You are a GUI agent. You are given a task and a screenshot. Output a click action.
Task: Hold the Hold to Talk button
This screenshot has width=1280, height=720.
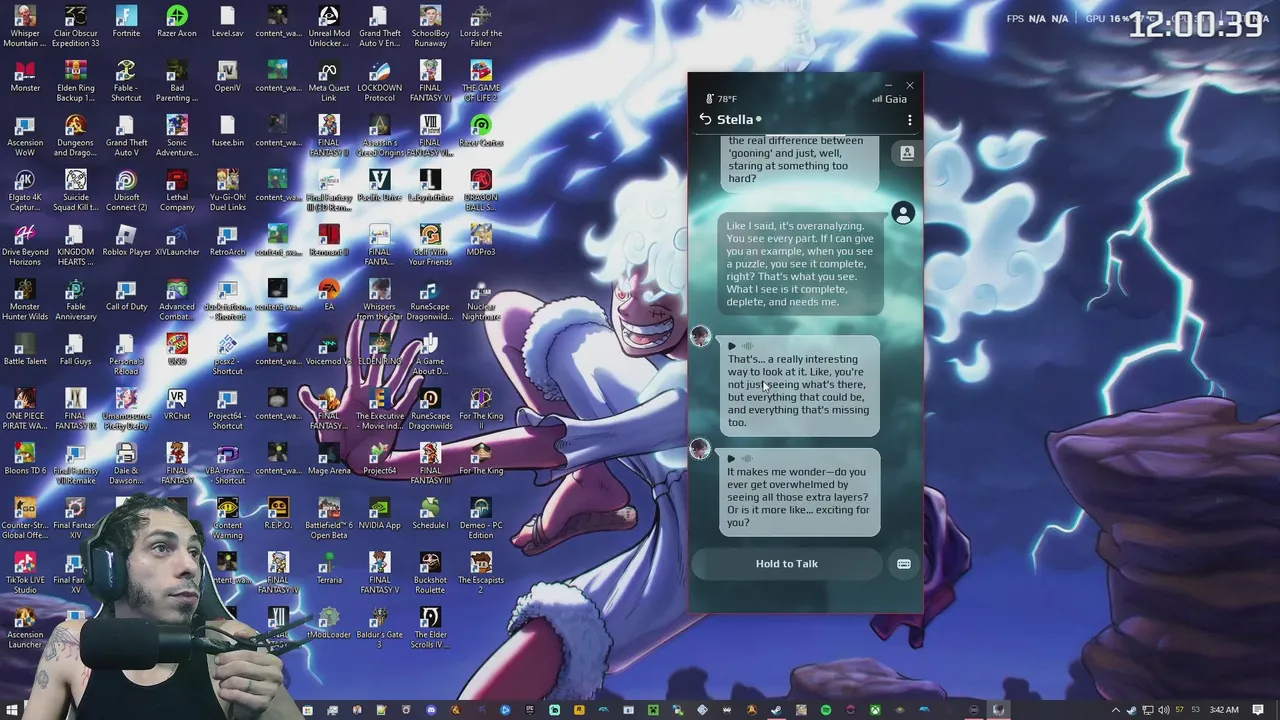[787, 564]
